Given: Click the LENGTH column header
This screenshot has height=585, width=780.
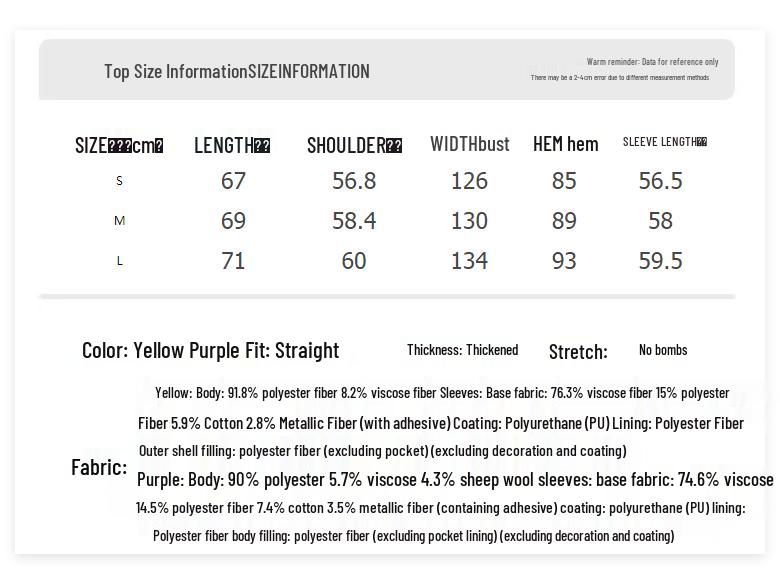Looking at the screenshot, I should (232, 146).
